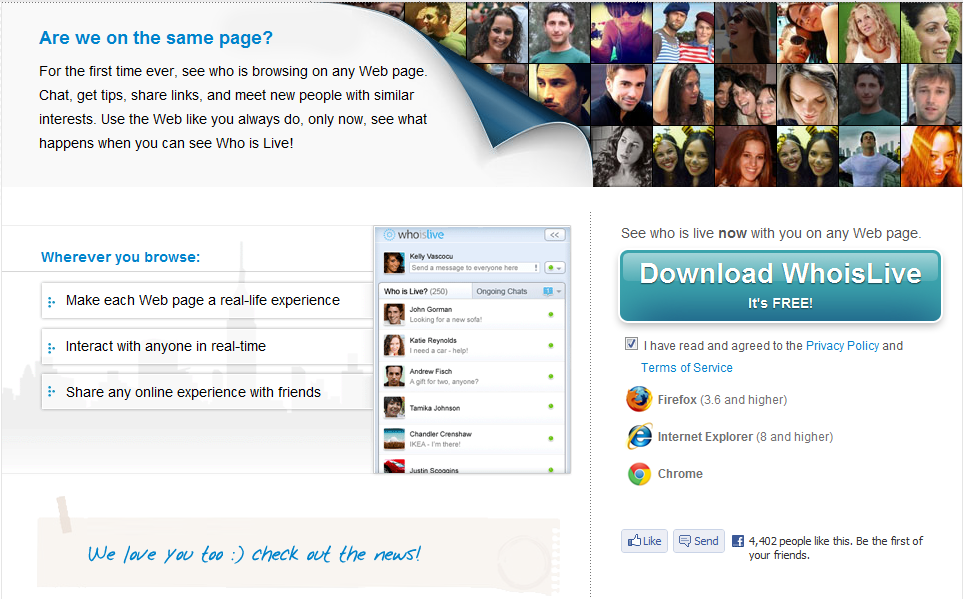Click the Wherever you browse: heading

coord(120,257)
